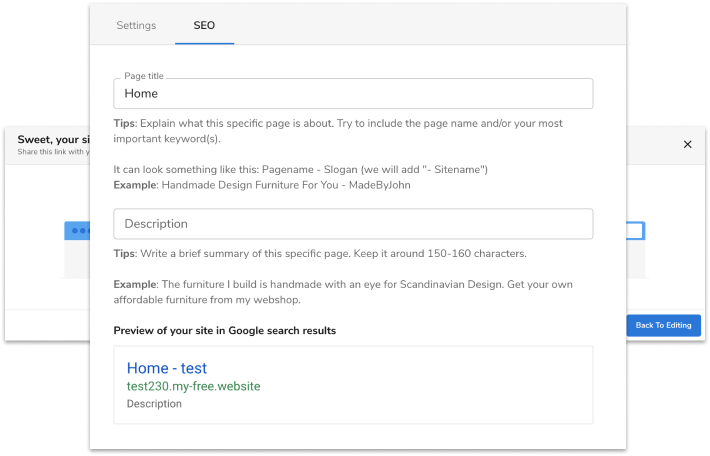Click the browser mockup dots icon
Image resolution: width=710 pixels, height=456 pixels.
77,230
